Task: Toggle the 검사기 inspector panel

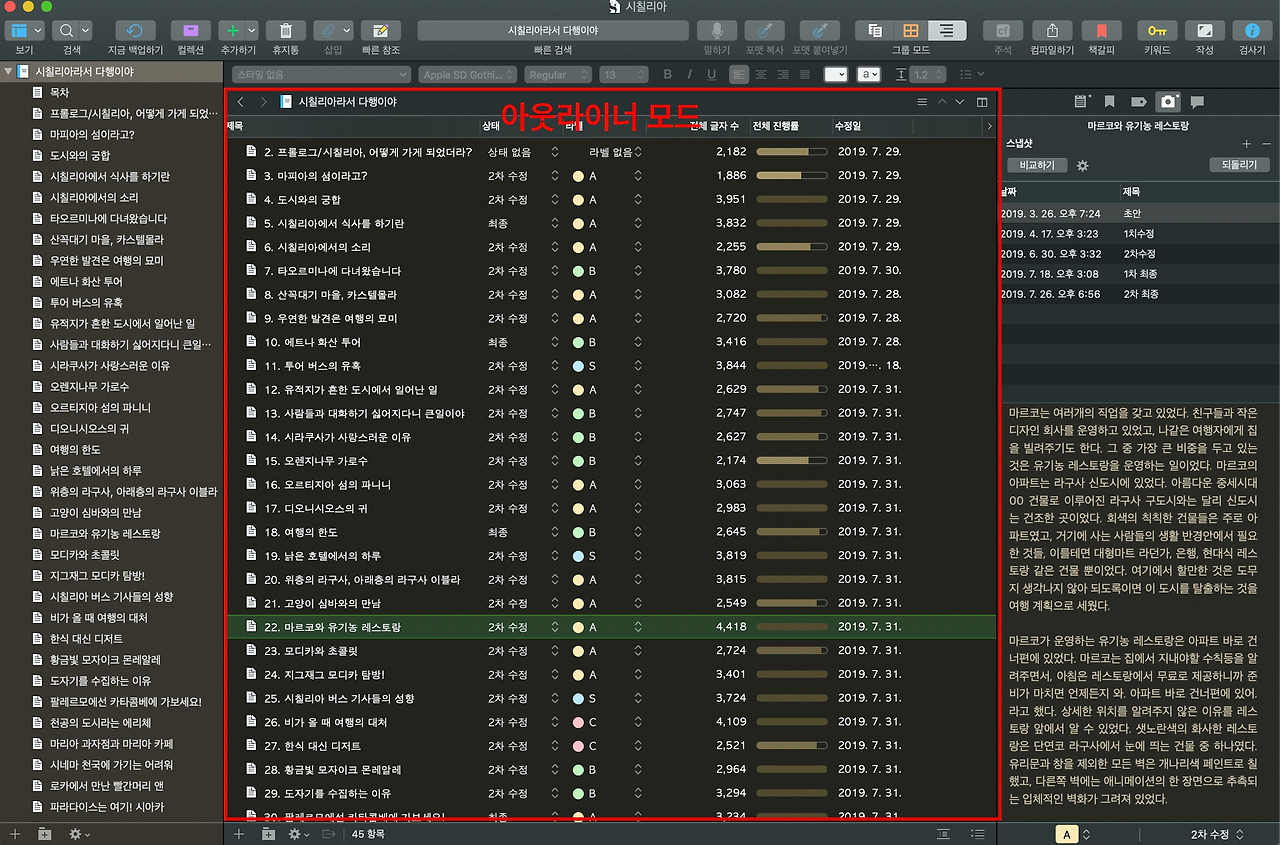Action: pyautogui.click(x=1252, y=31)
